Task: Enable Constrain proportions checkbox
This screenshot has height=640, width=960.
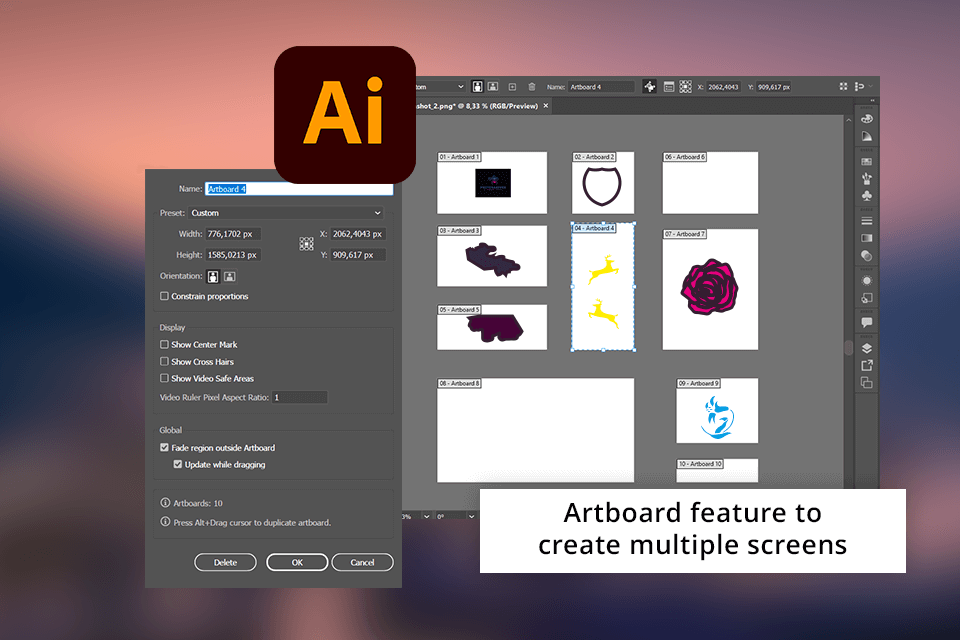Action: click(164, 296)
